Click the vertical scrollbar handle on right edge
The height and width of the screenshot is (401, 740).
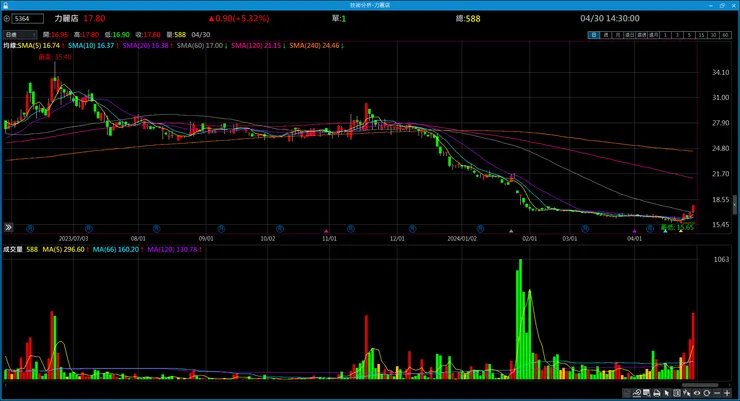(x=734, y=205)
